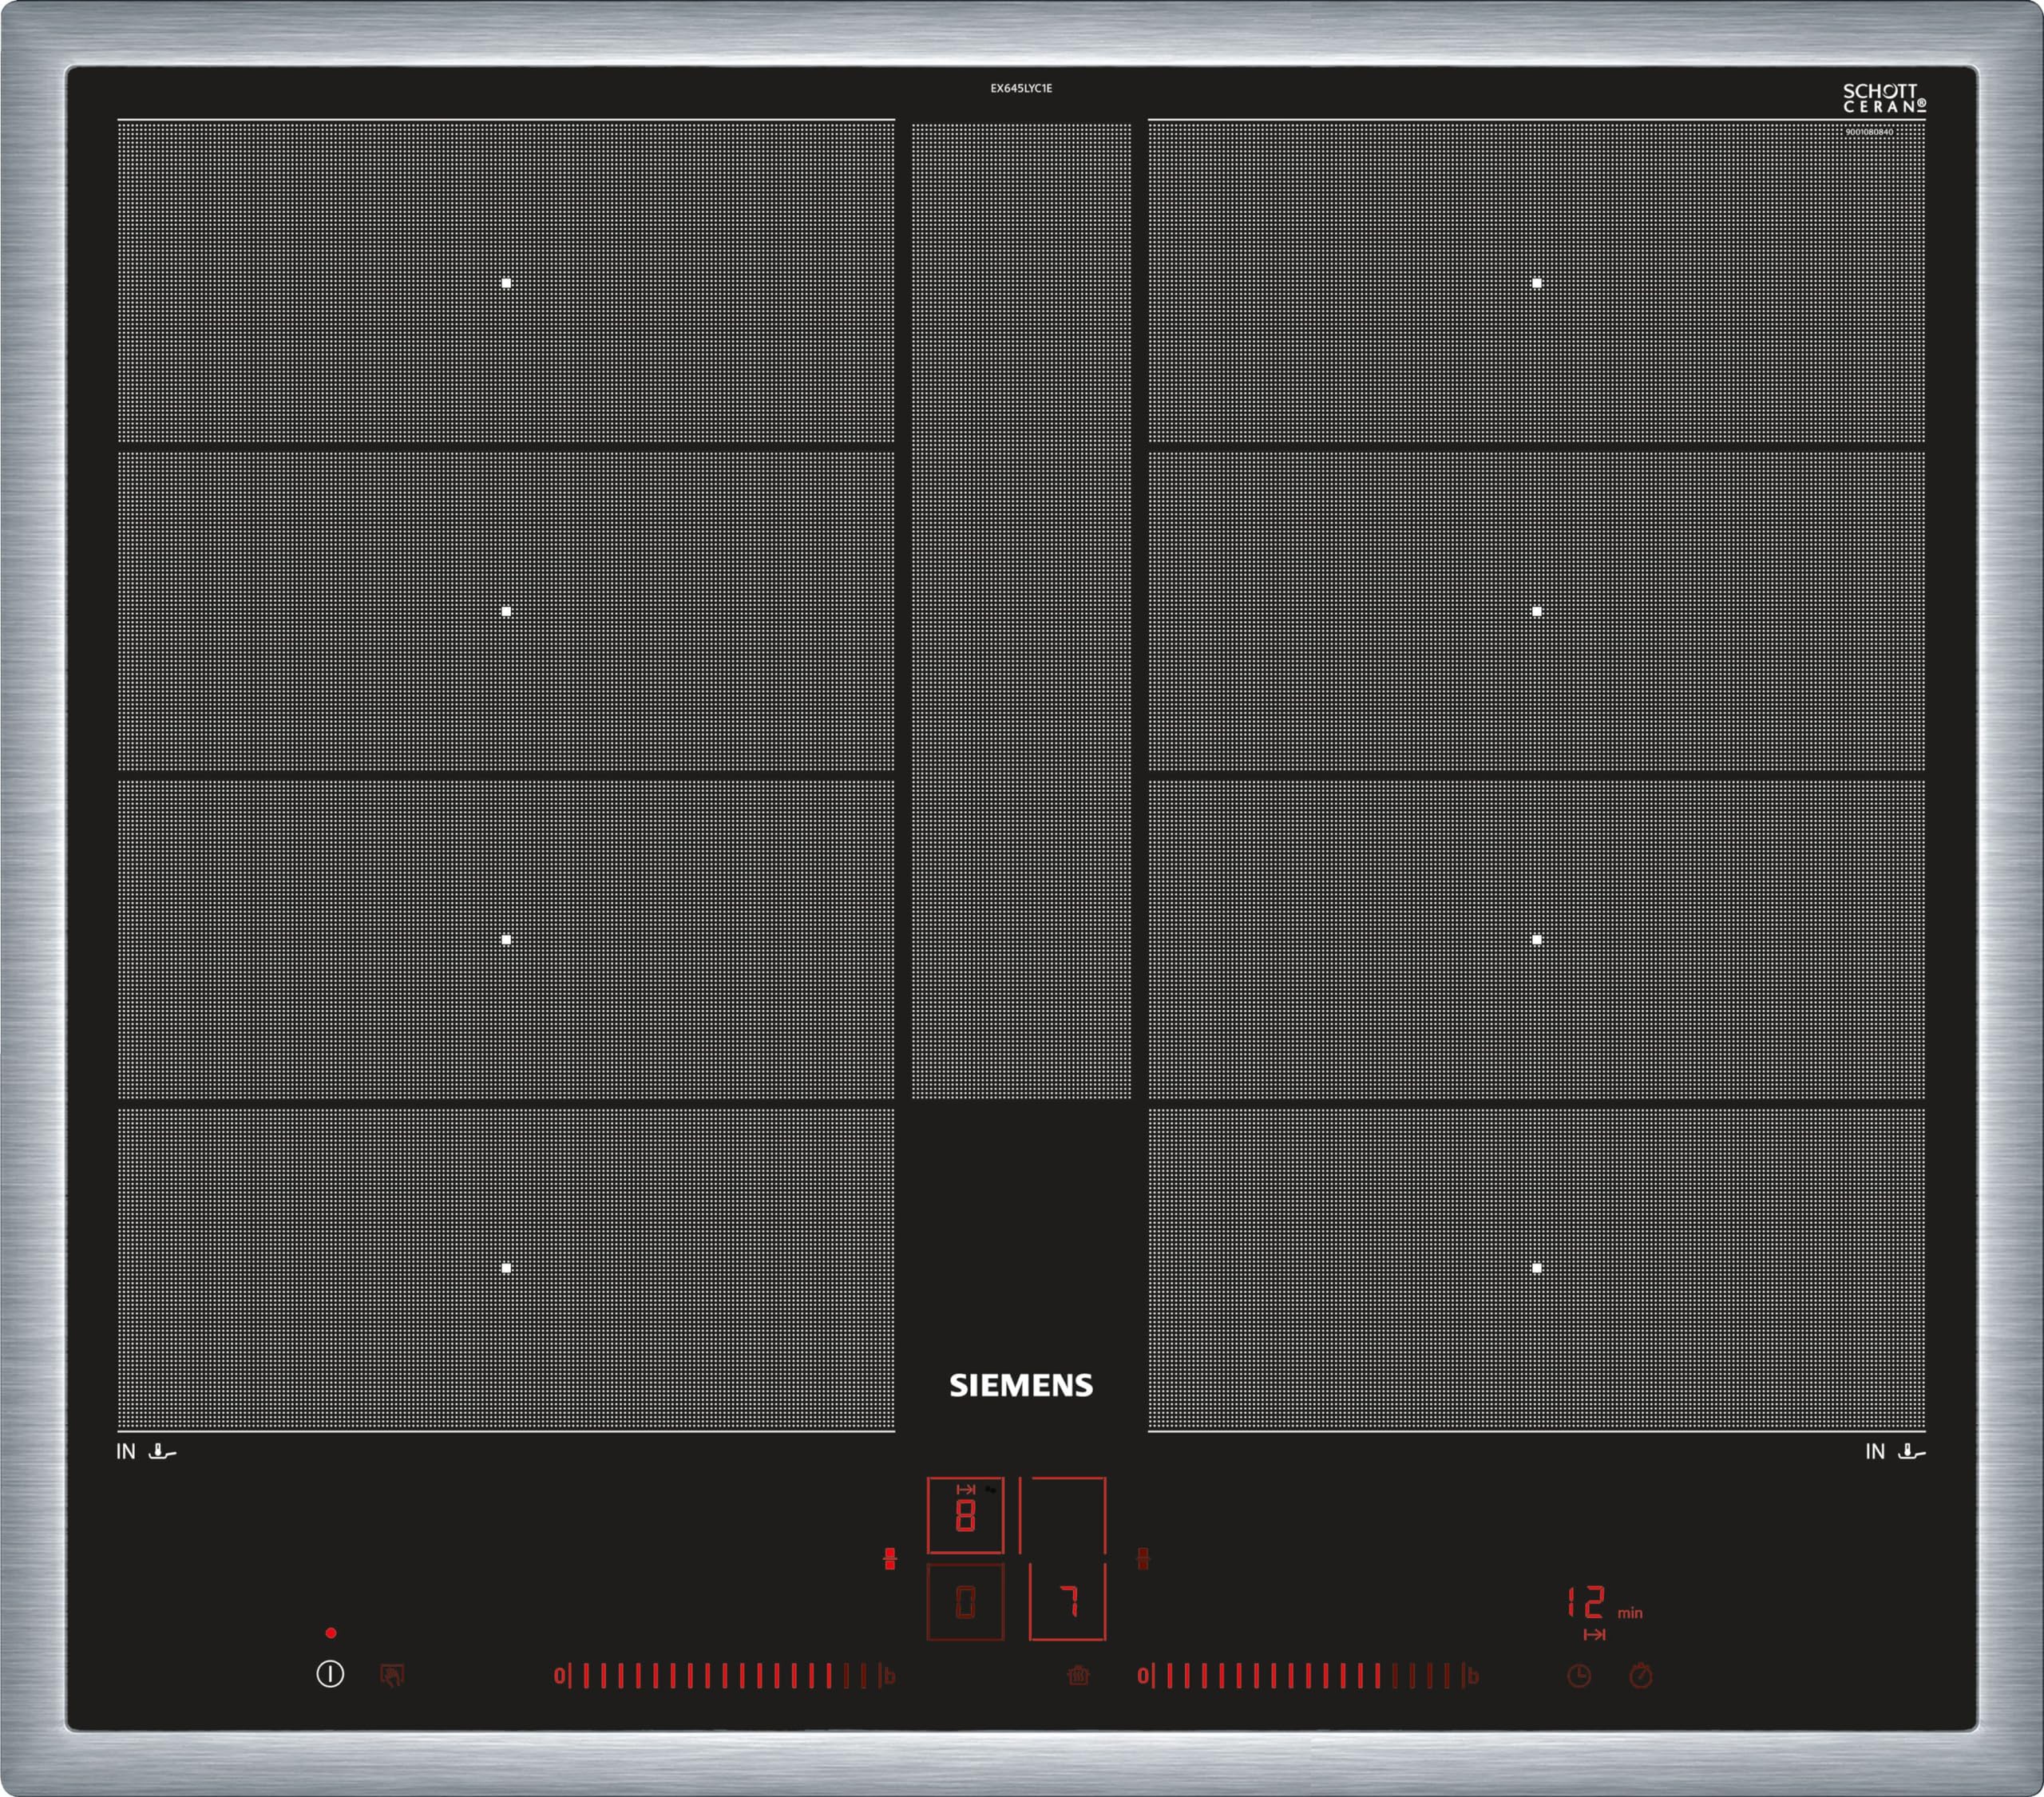The height and width of the screenshot is (1797, 2044).
Task: Toggle the left flex zone link indicator
Action: pyautogui.click(x=889, y=1558)
